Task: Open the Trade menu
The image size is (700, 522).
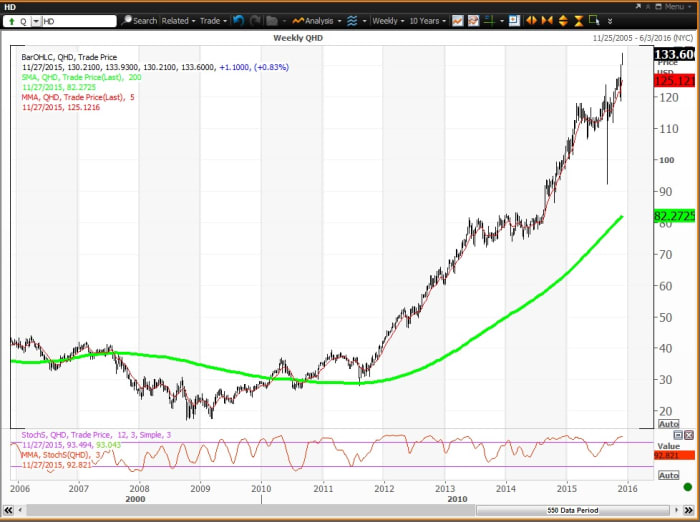Action: point(212,20)
